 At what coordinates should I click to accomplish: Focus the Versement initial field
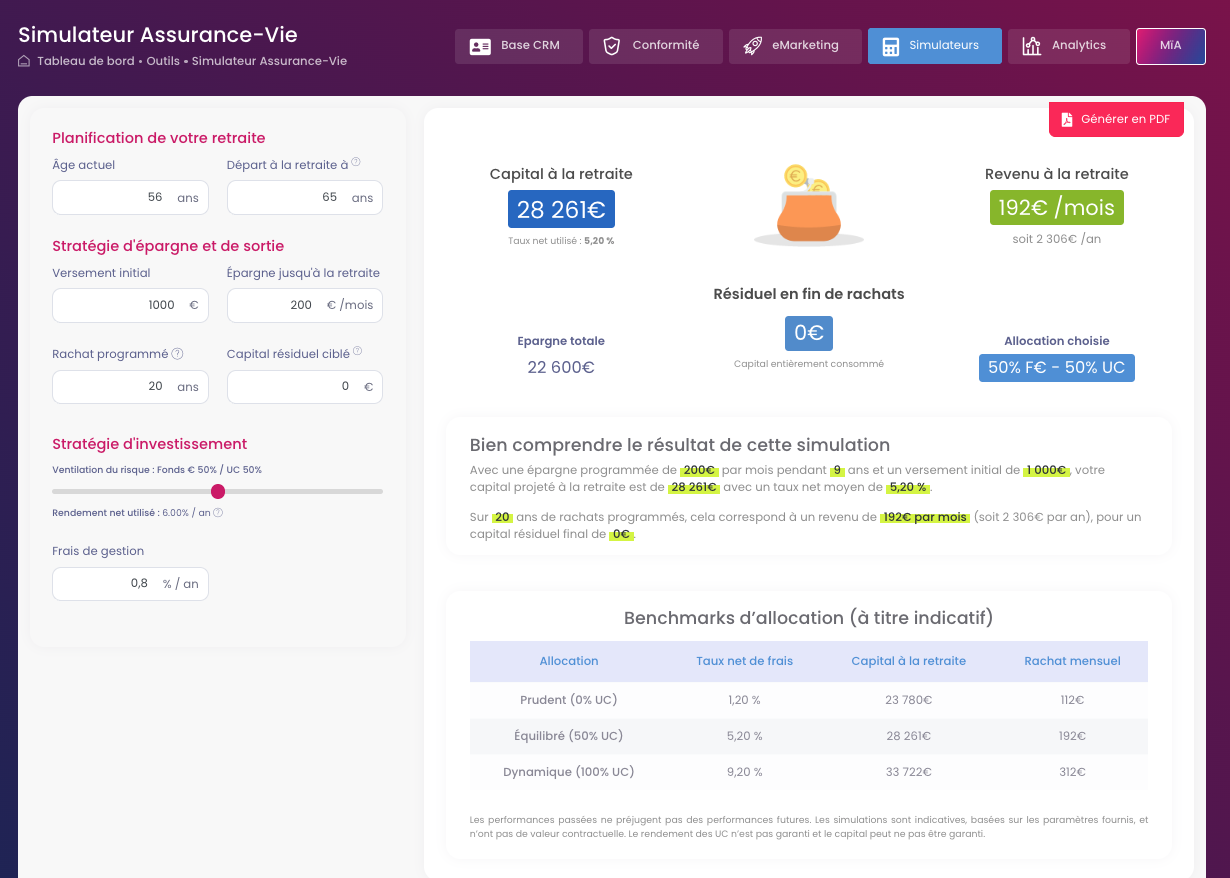pos(130,305)
